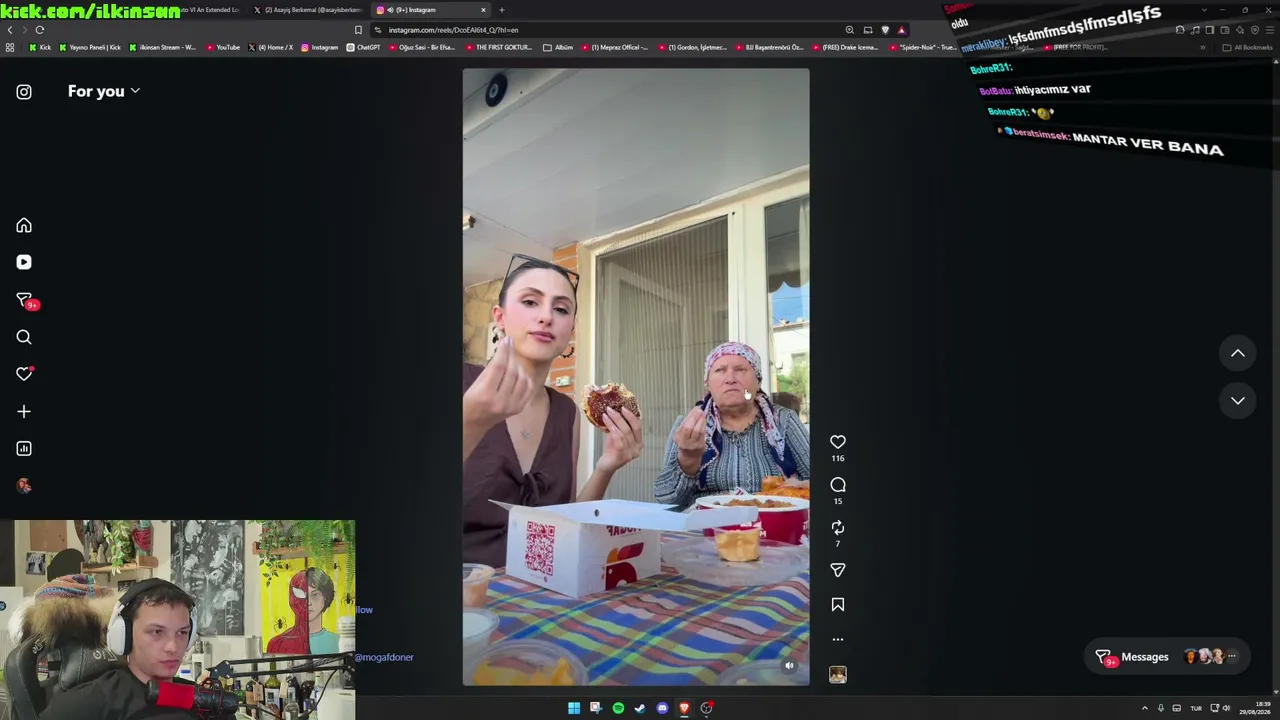Switch the TUR keyboard language
The image size is (1280, 720).
(x=1196, y=708)
